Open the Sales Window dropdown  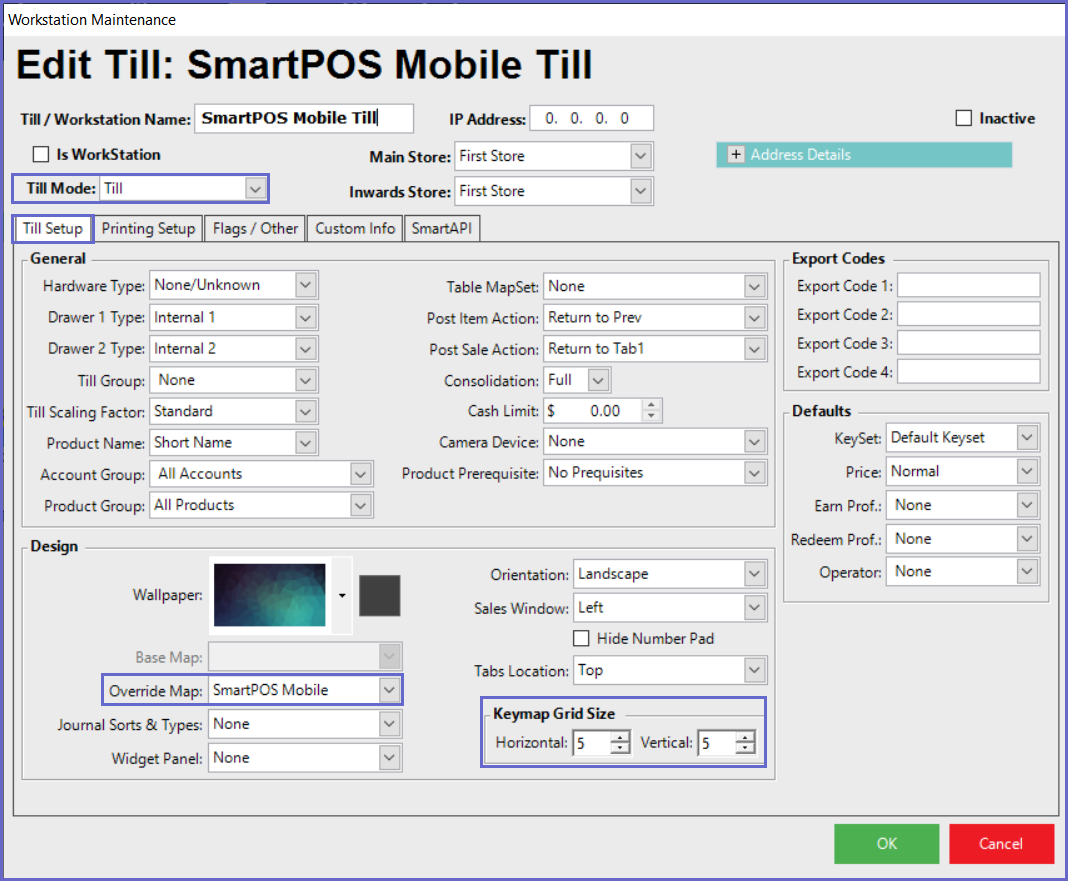click(754, 608)
